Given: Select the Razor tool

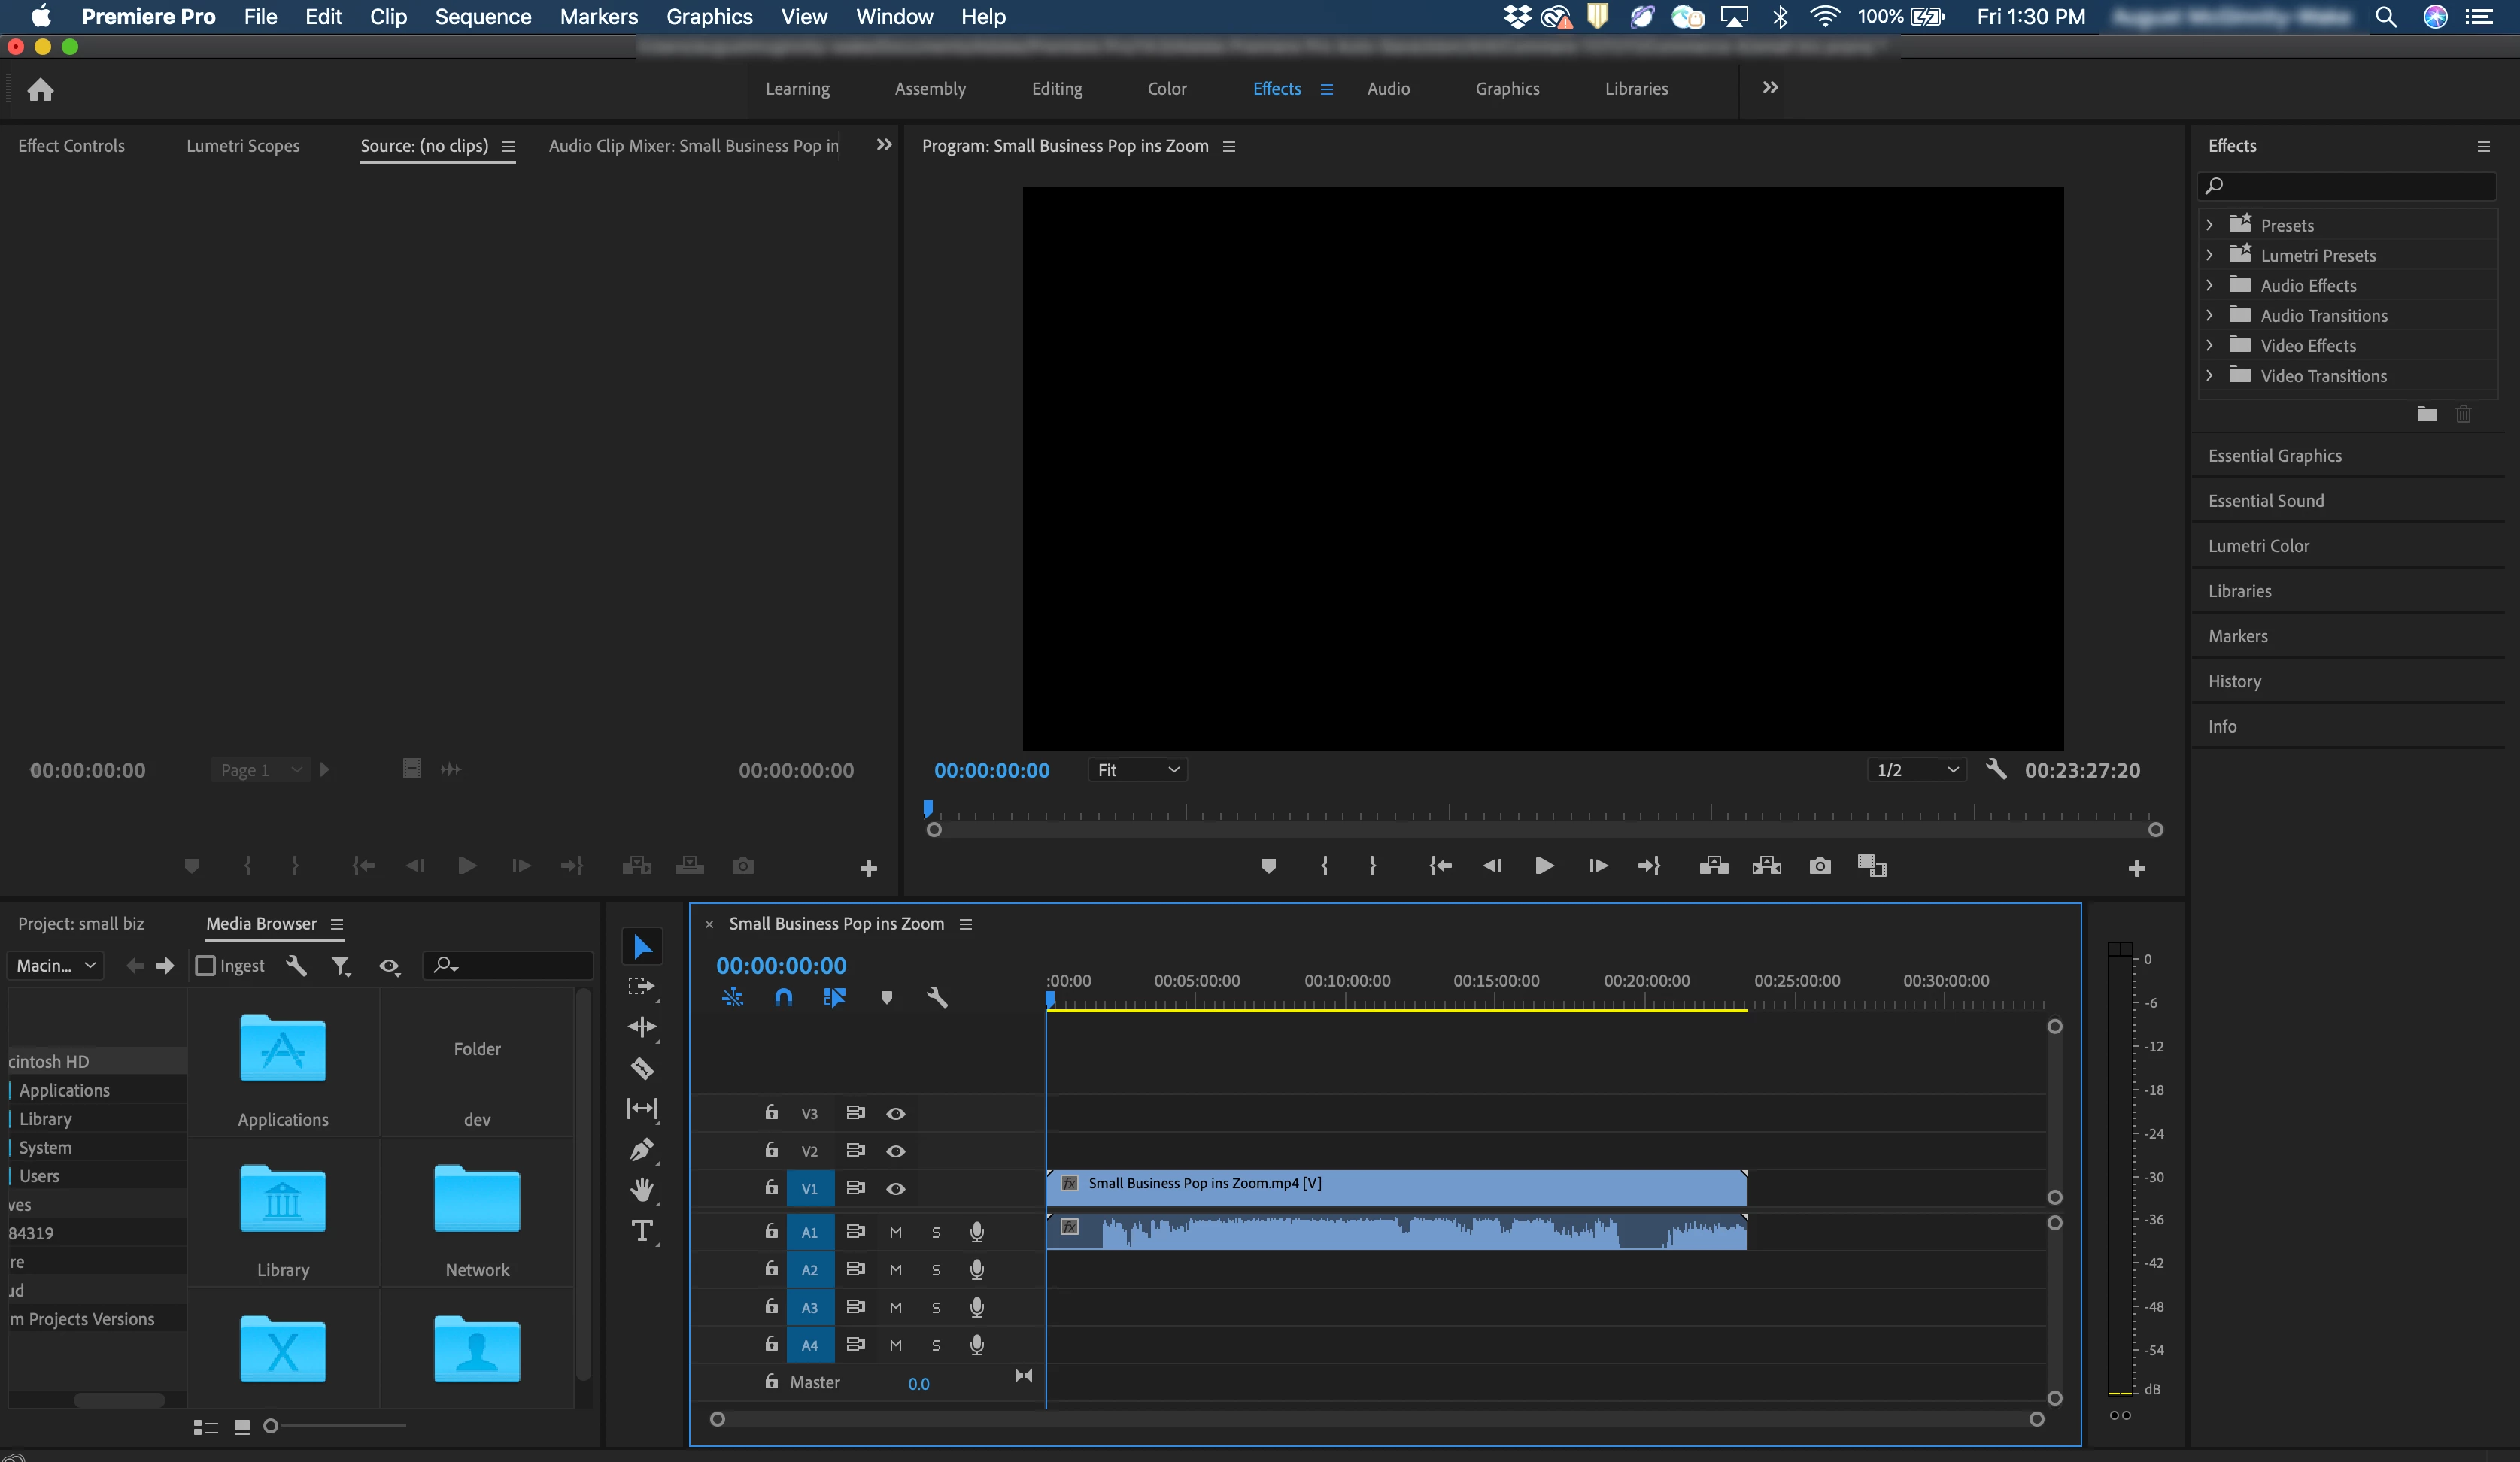Looking at the screenshot, I should click(642, 1068).
